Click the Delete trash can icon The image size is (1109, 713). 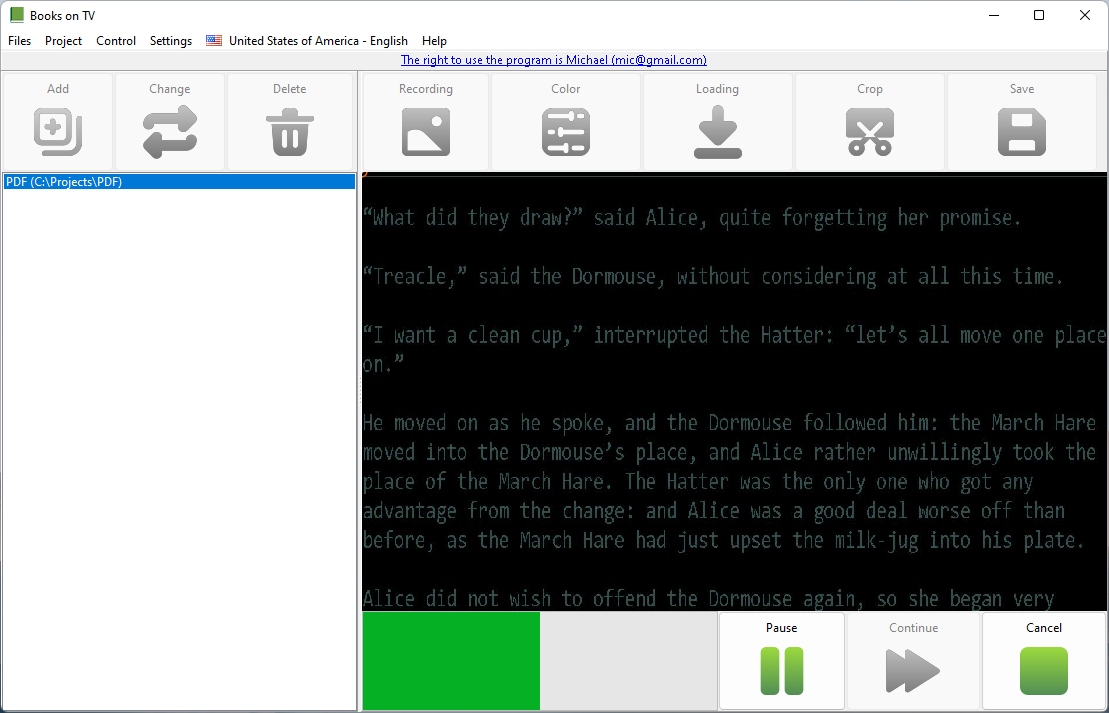(x=290, y=132)
